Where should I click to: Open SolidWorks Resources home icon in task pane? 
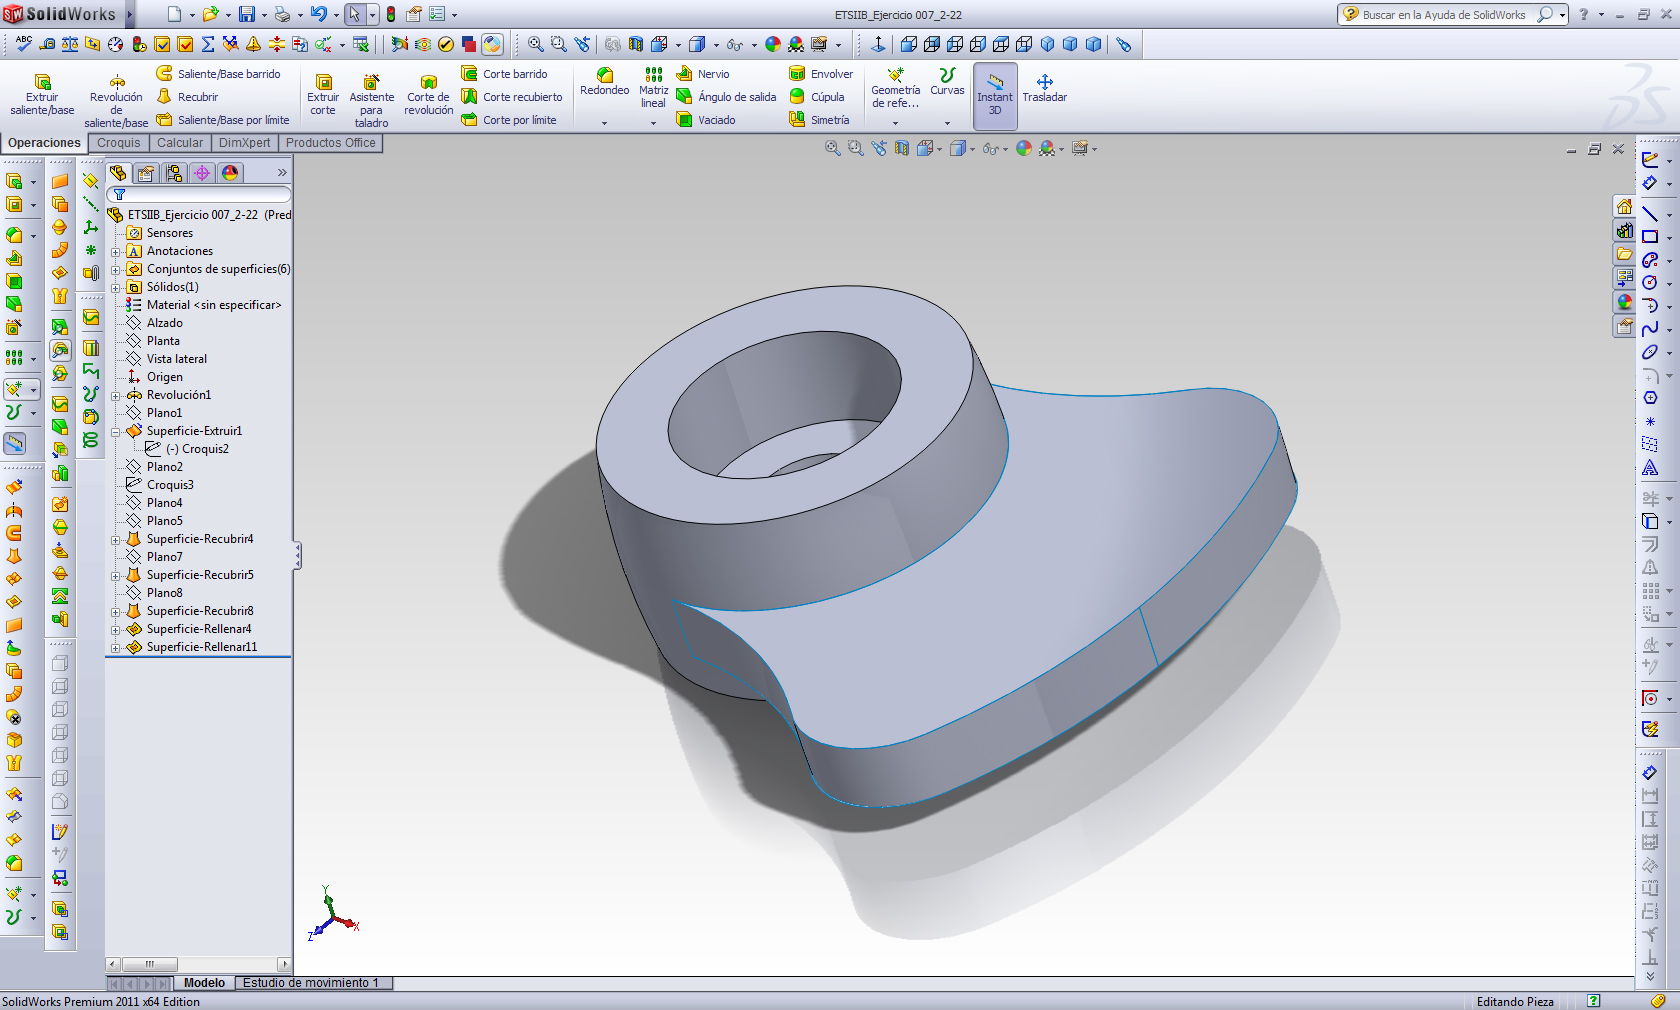[1625, 207]
